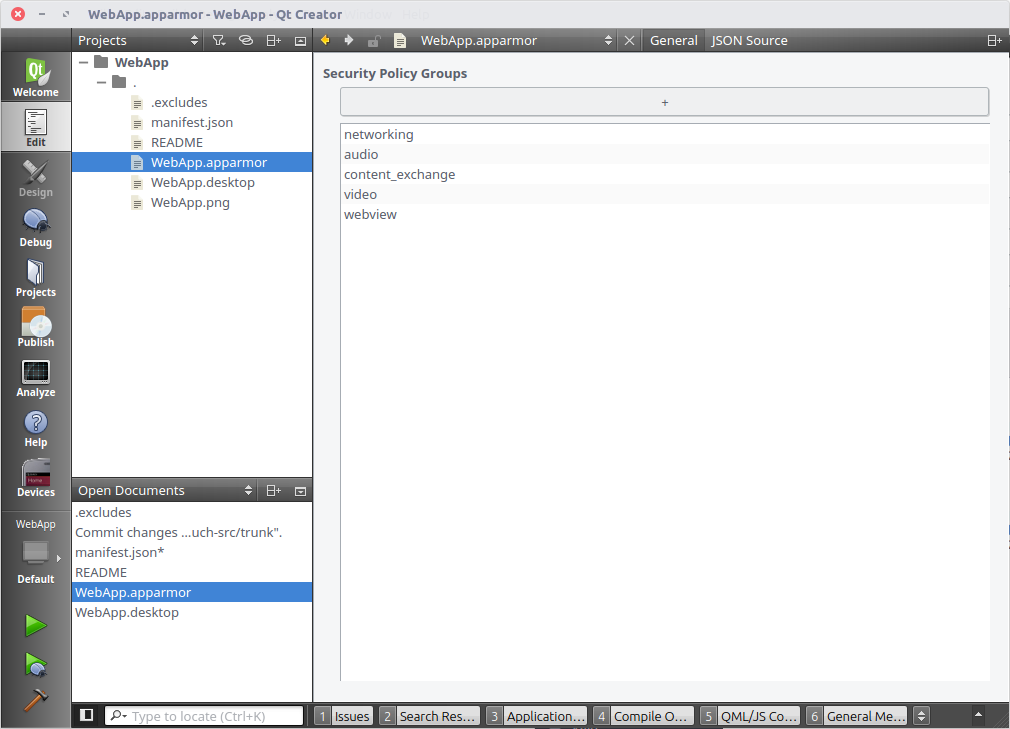1010x729 pixels.
Task: Open the Welcome mode
Action: (x=35, y=77)
